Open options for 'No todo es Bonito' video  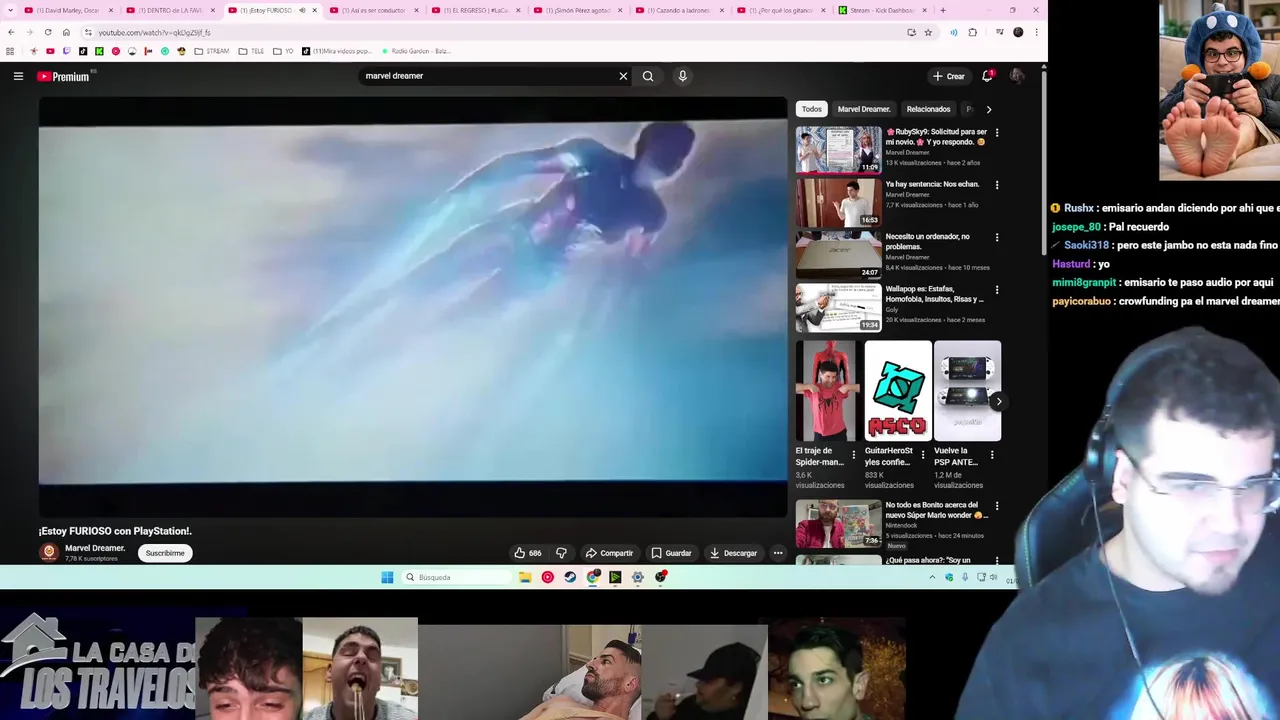996,506
